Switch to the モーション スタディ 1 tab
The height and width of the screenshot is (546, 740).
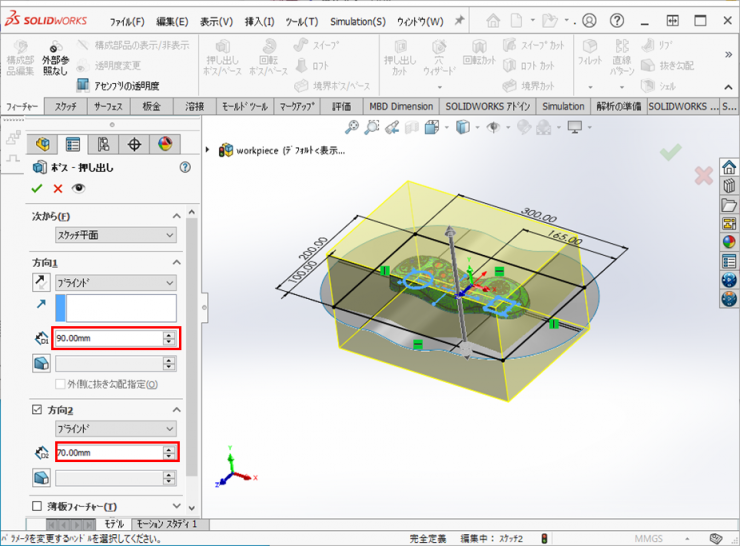pyautogui.click(x=166, y=524)
